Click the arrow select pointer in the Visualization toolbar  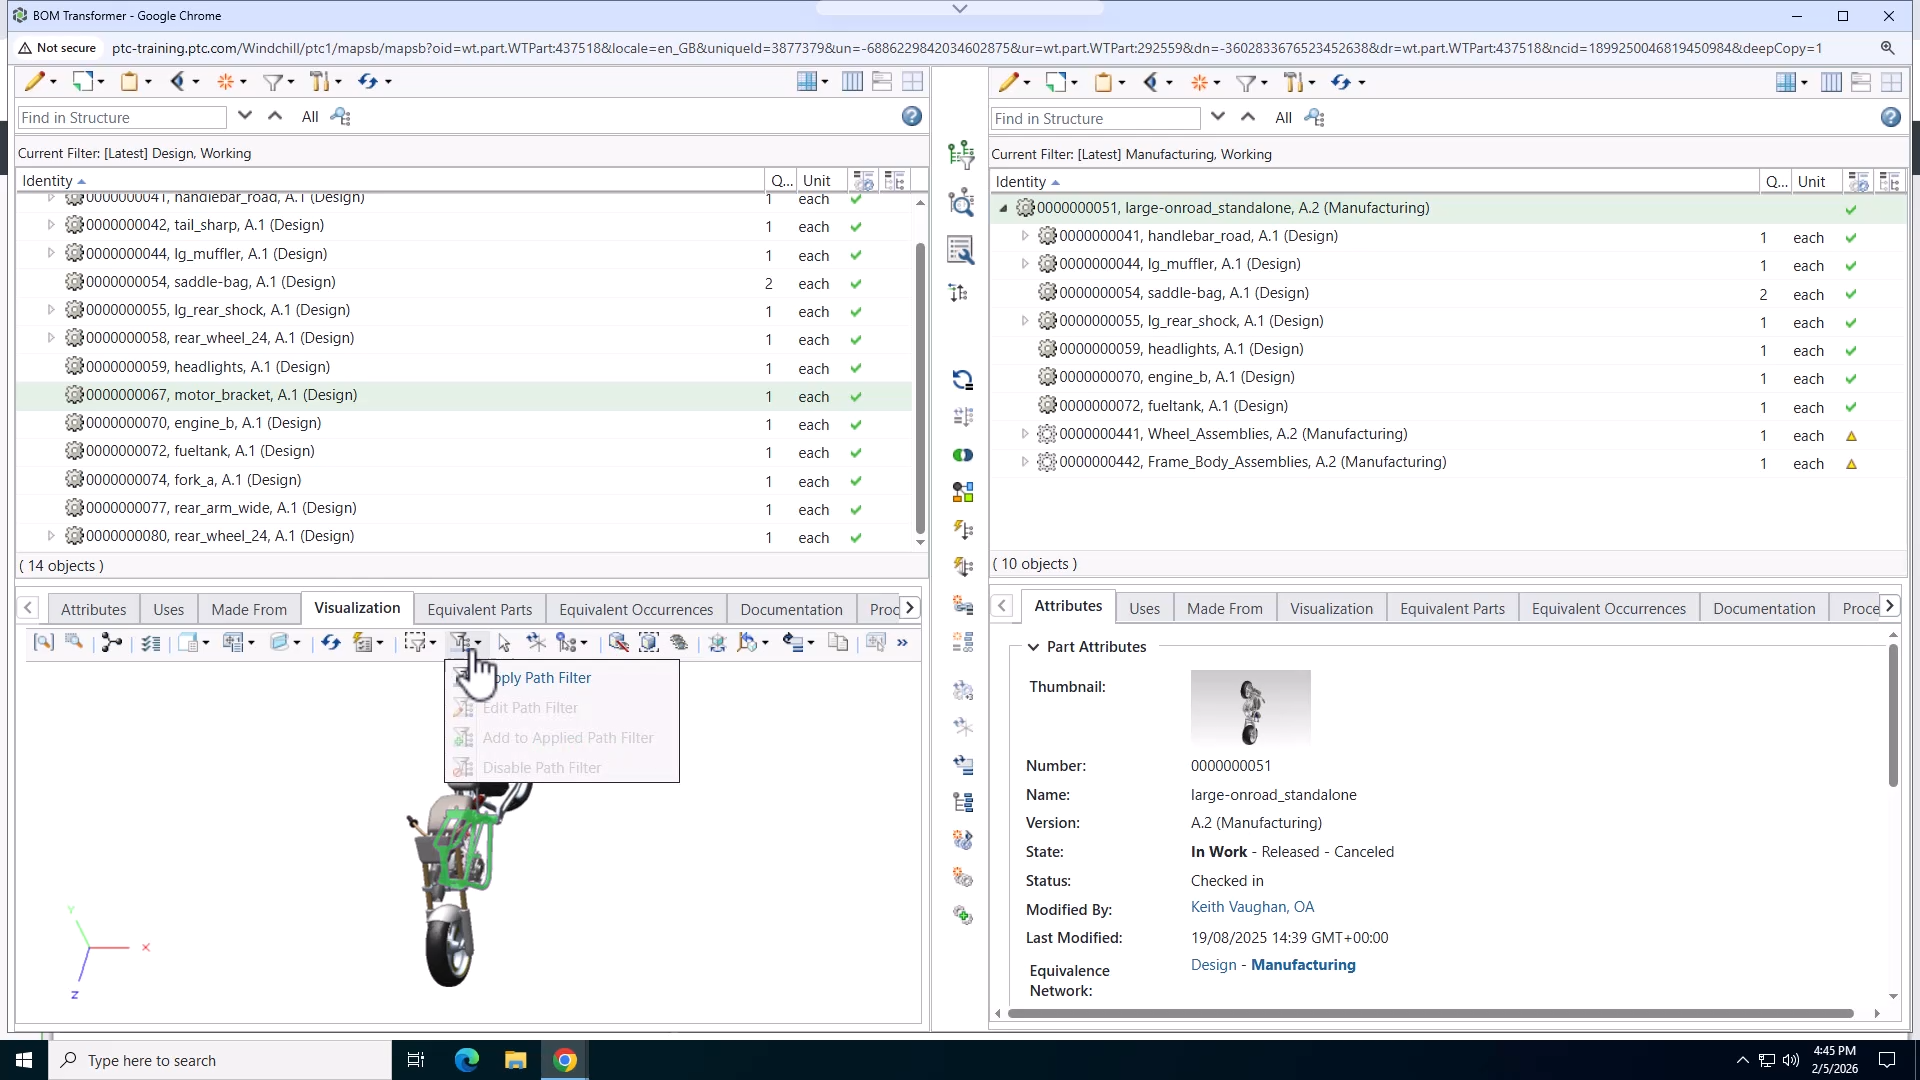click(504, 642)
